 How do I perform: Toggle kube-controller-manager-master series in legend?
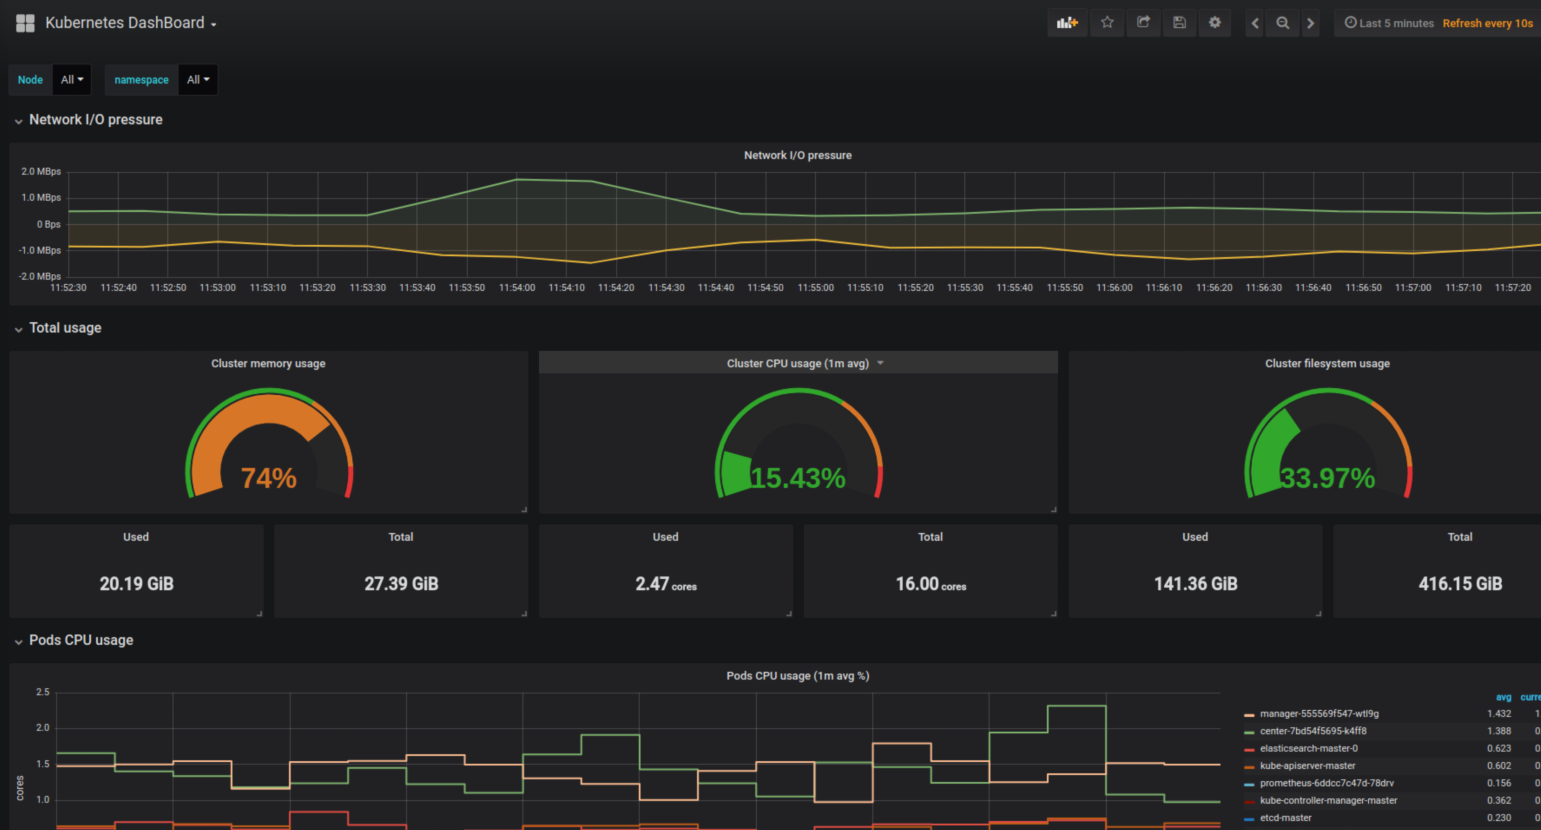[1329, 800]
